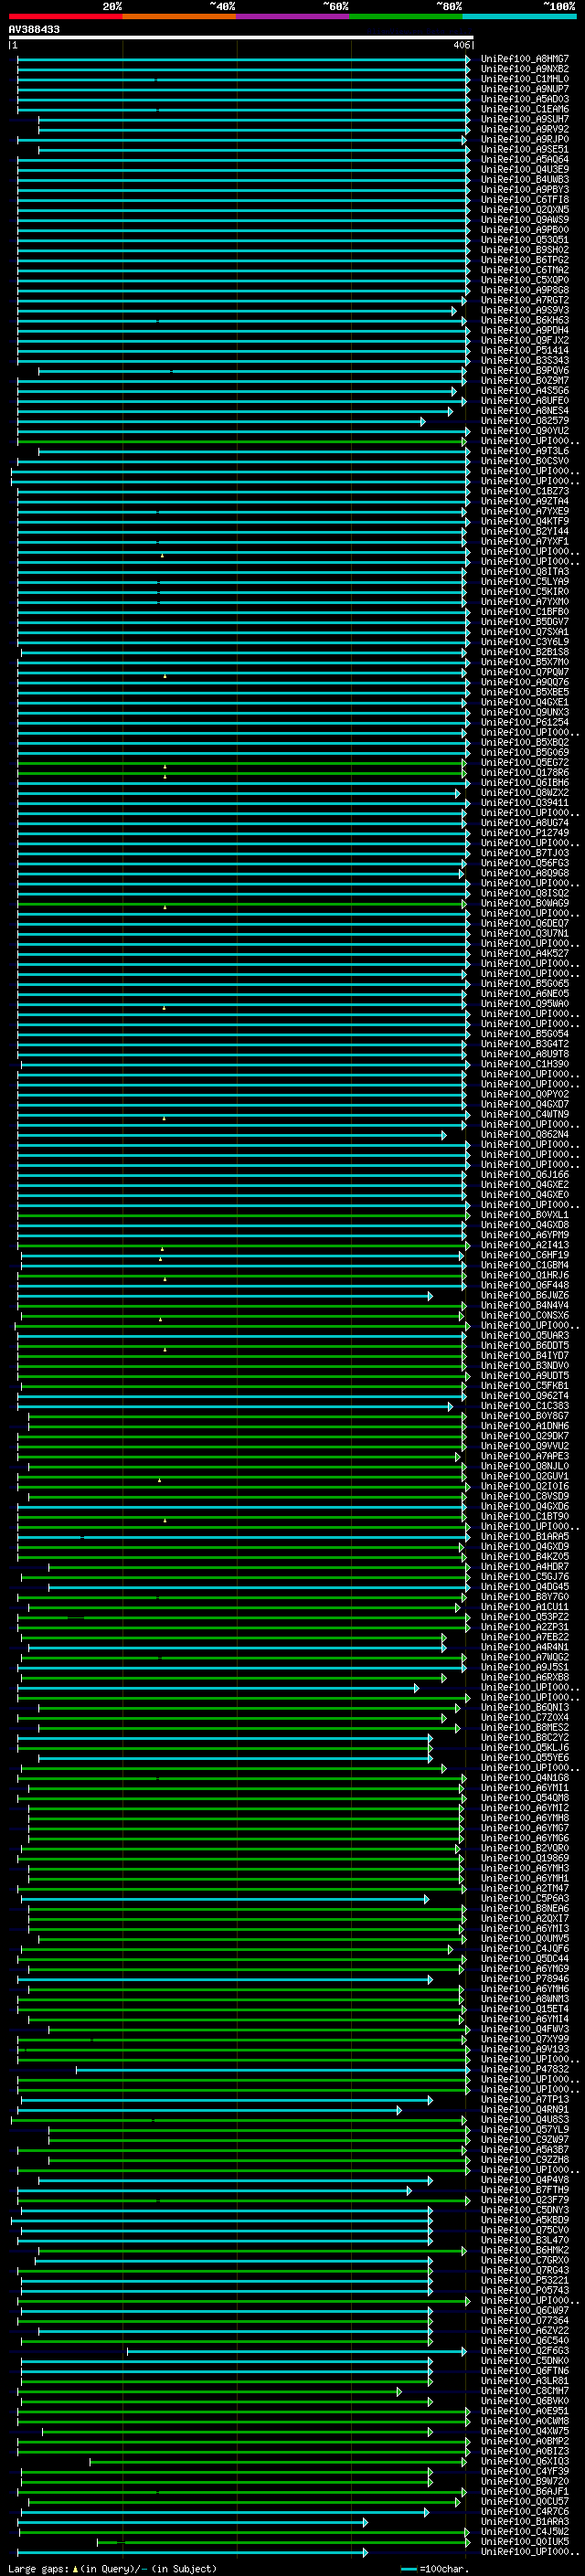
Task: Select the UniRef100_B6TPG2 label
Action: (525, 260)
